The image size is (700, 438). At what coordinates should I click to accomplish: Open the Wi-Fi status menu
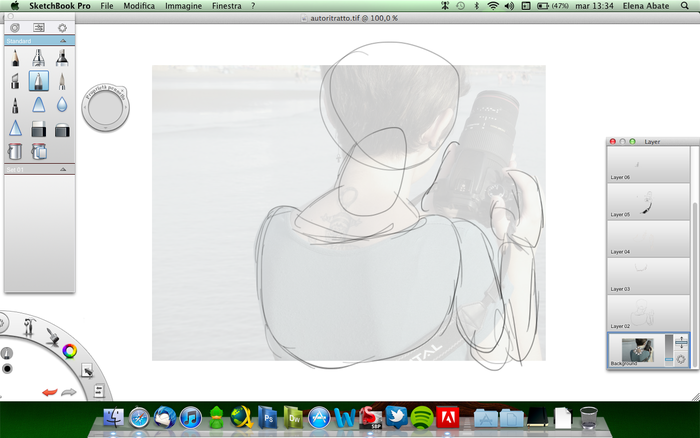point(493,6)
